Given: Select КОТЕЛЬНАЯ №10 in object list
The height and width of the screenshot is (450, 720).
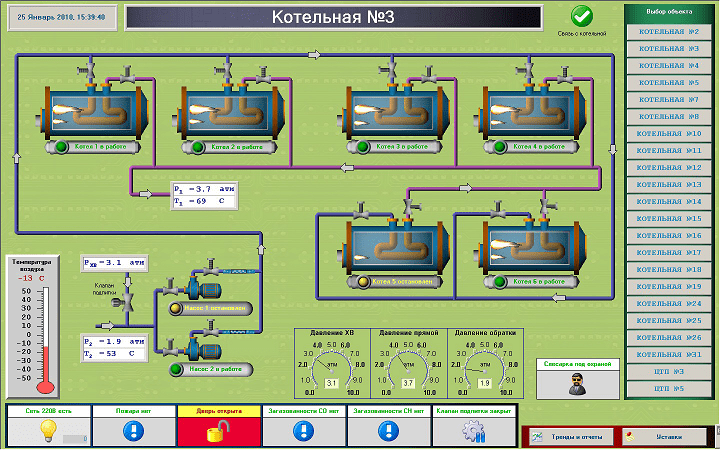Looking at the screenshot, I should 669,134.
